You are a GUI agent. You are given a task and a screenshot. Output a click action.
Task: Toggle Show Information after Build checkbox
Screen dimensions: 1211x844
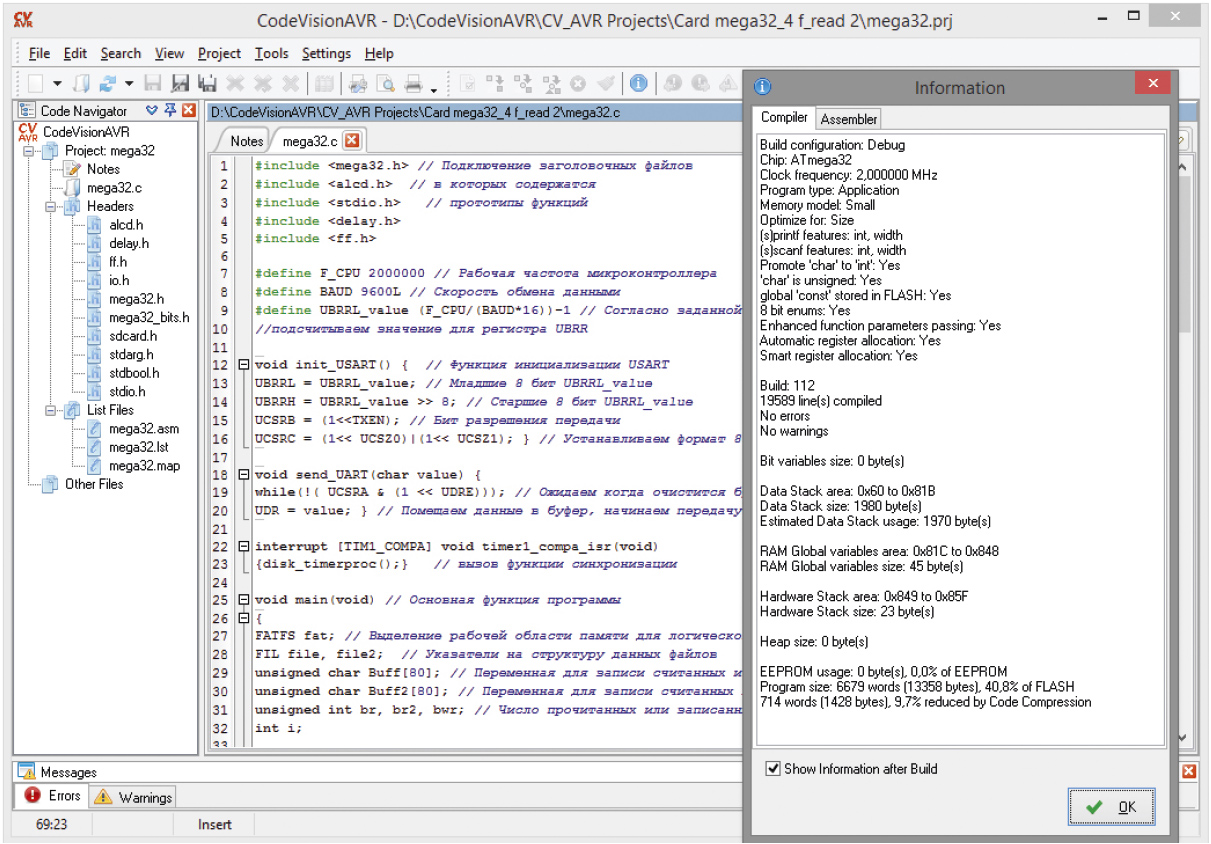click(772, 768)
